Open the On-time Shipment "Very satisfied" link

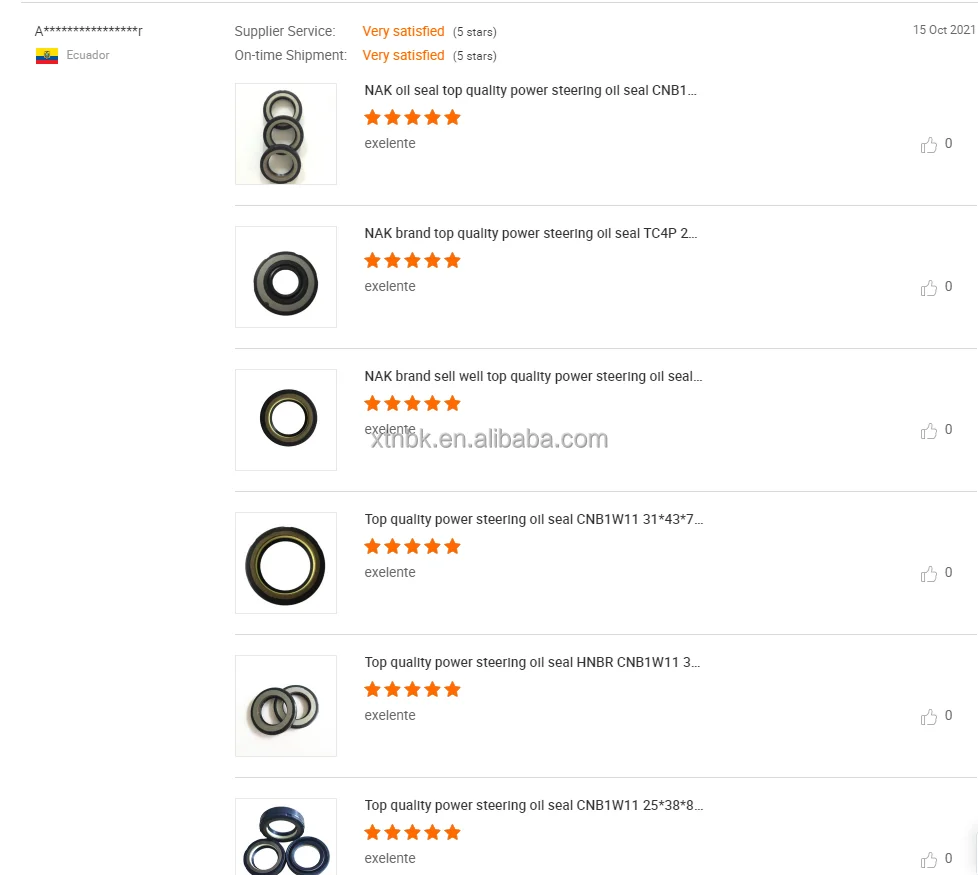(x=403, y=55)
